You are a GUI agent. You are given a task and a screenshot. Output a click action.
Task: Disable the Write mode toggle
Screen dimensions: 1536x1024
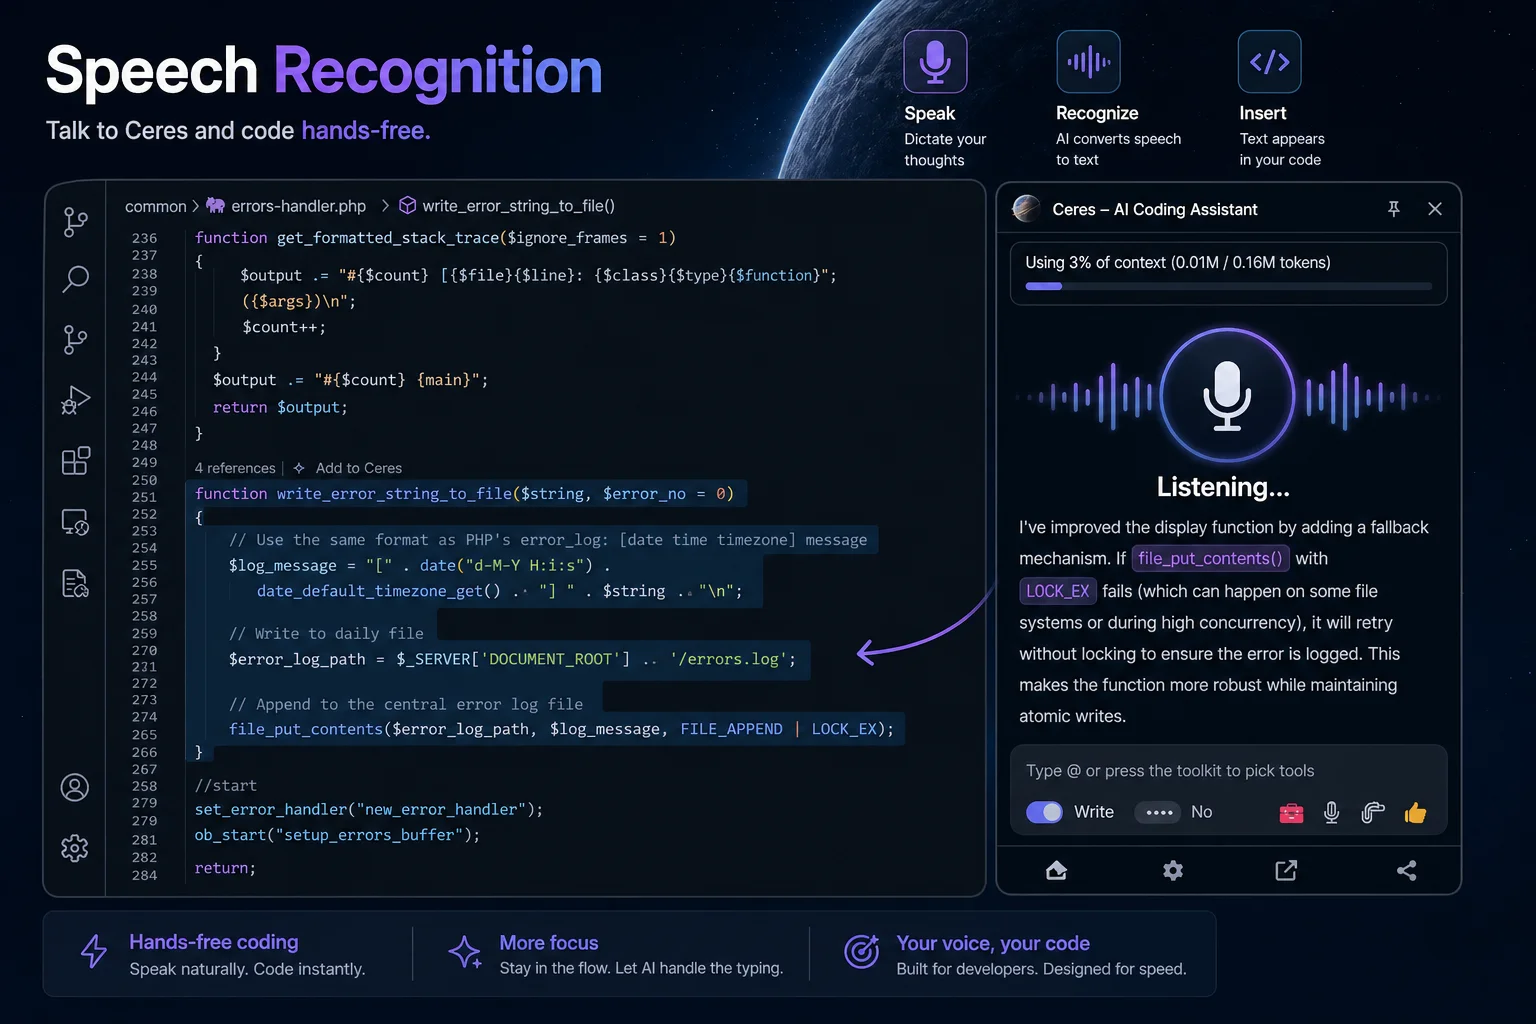[1044, 812]
